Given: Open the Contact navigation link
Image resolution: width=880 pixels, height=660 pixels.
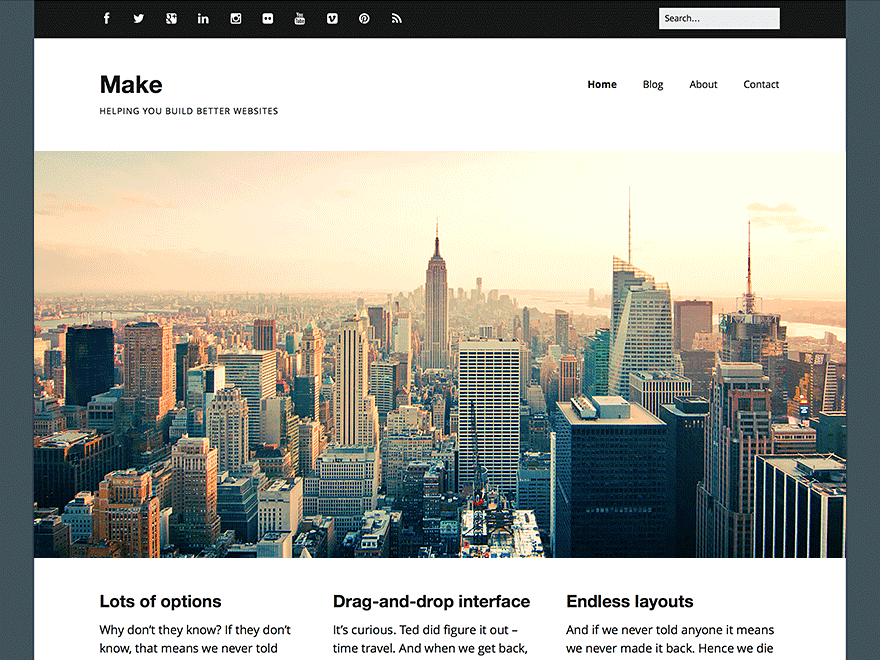Looking at the screenshot, I should click(x=761, y=85).
